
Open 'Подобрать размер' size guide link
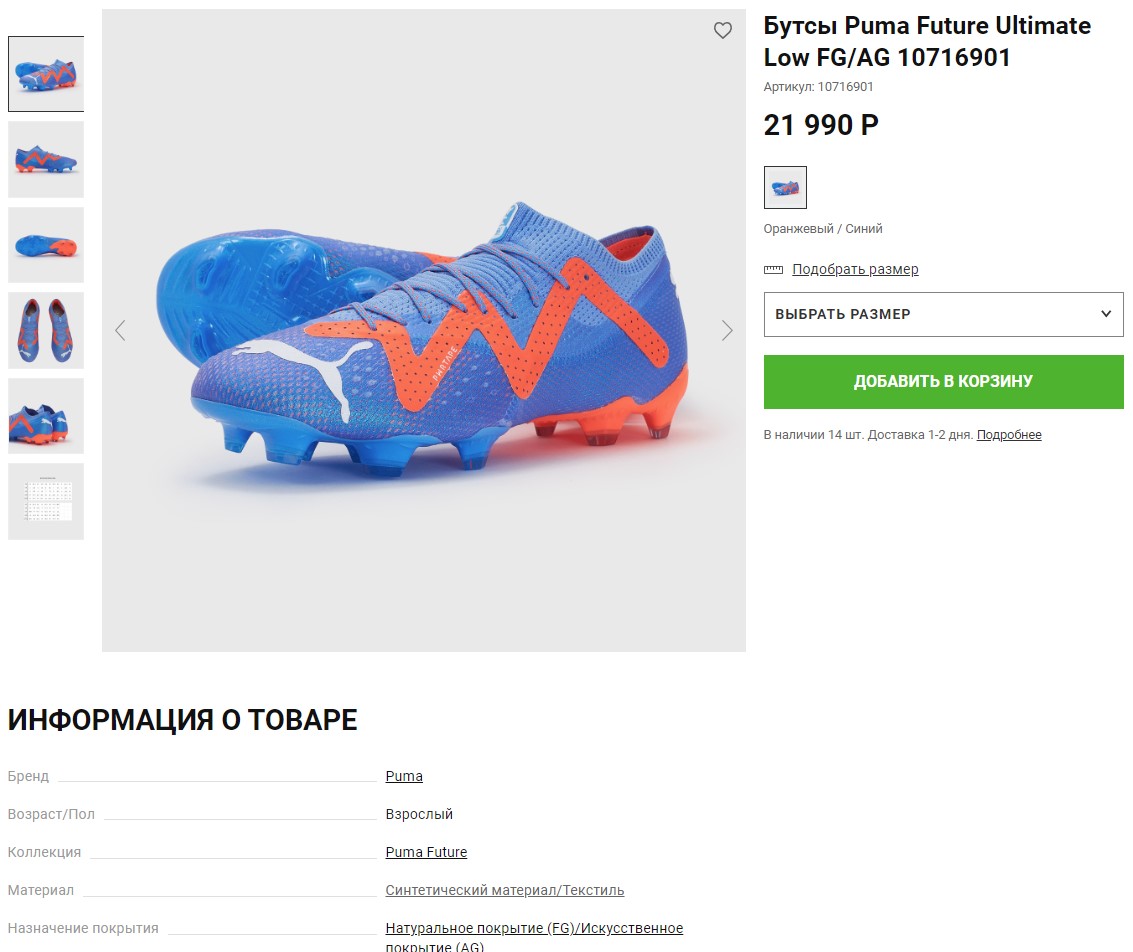(855, 270)
